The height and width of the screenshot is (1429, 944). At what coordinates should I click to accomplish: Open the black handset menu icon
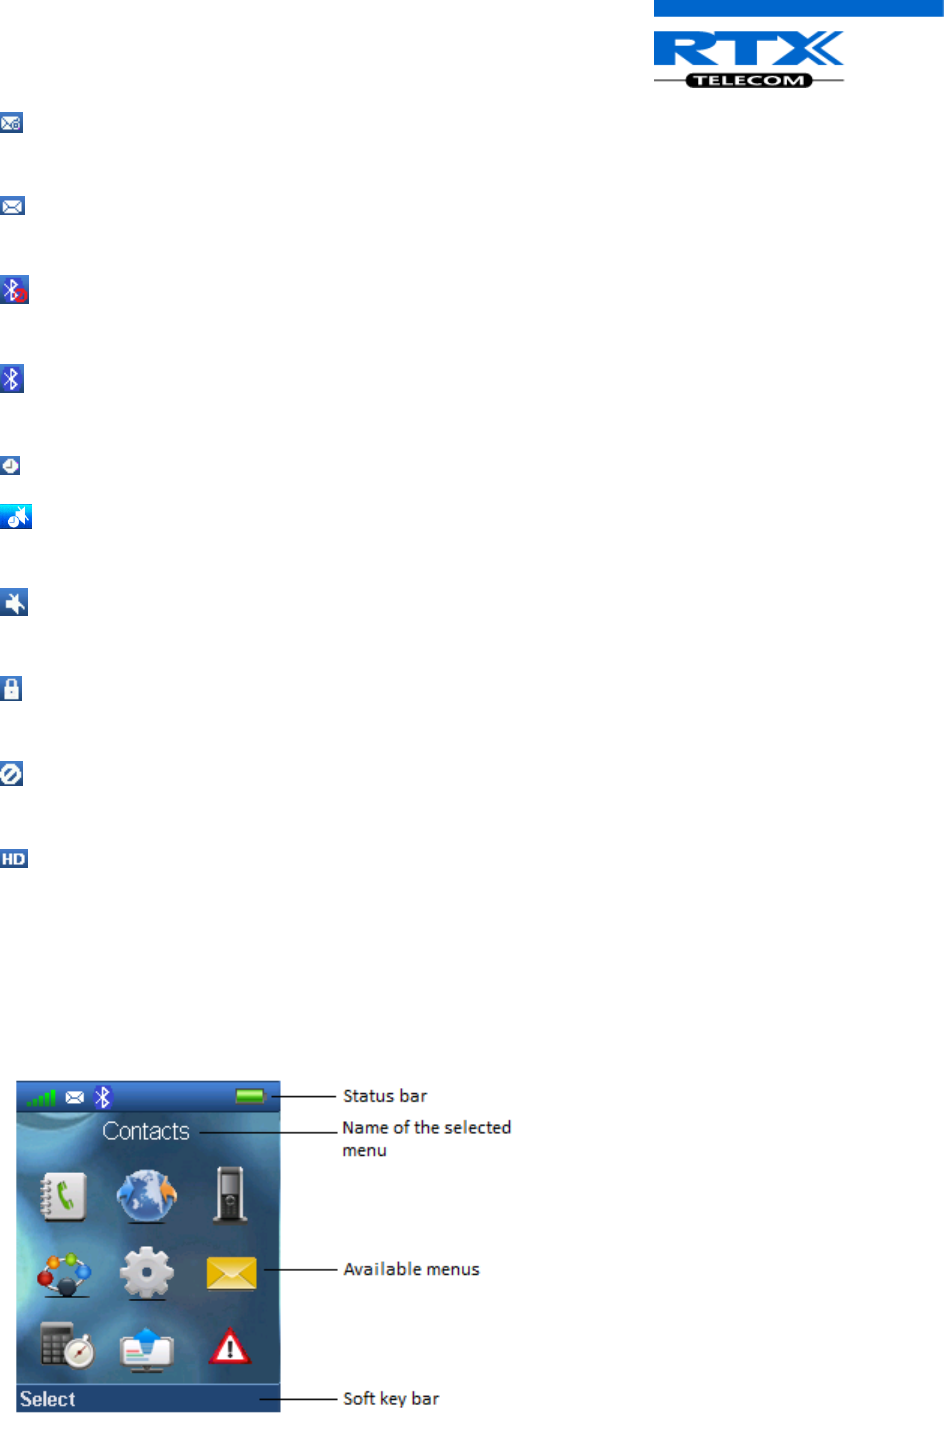(230, 1194)
